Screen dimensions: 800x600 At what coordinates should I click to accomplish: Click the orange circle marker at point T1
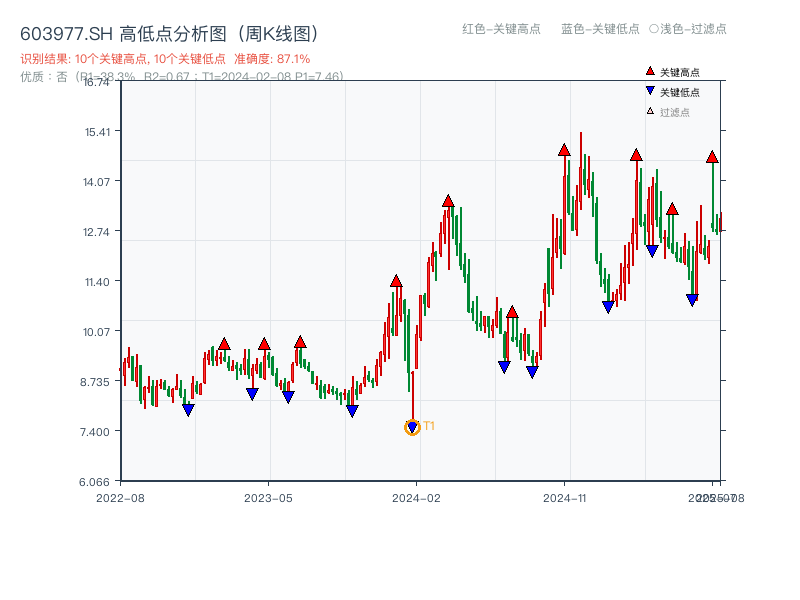click(x=413, y=427)
